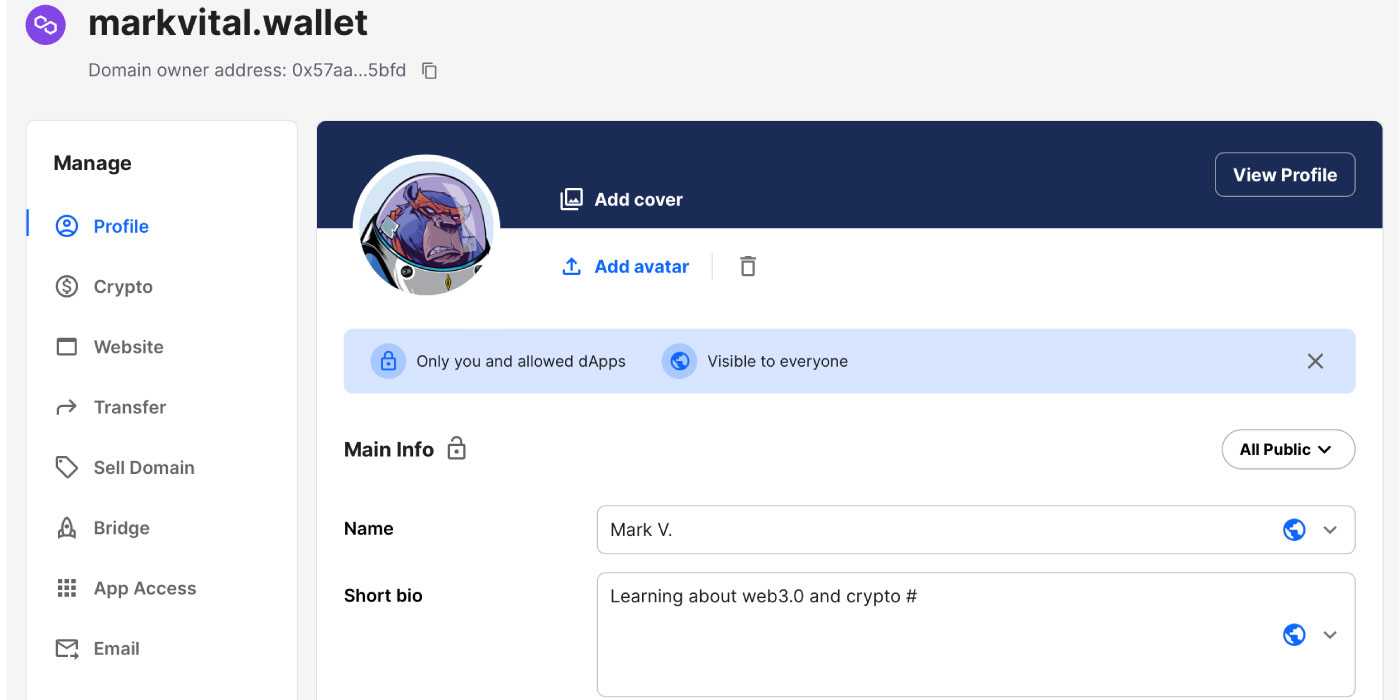Expand the Name field visibility chevron
The image size is (1400, 700).
pyautogui.click(x=1330, y=530)
